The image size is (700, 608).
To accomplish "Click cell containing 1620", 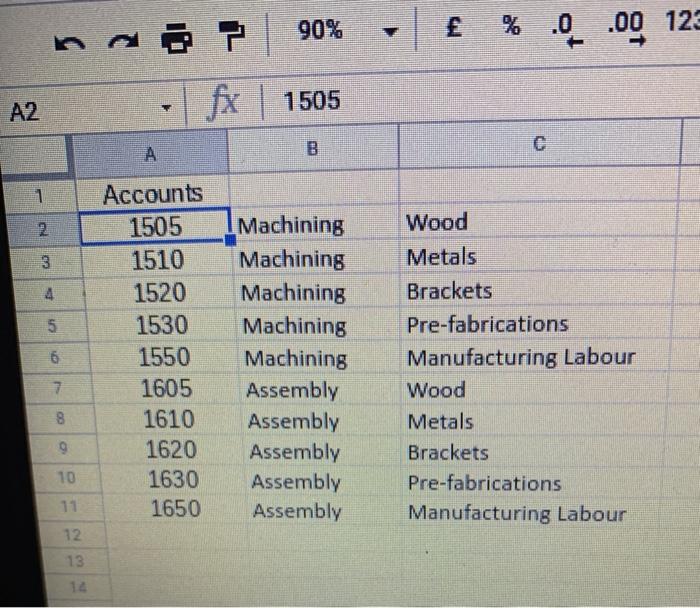I will [171, 450].
